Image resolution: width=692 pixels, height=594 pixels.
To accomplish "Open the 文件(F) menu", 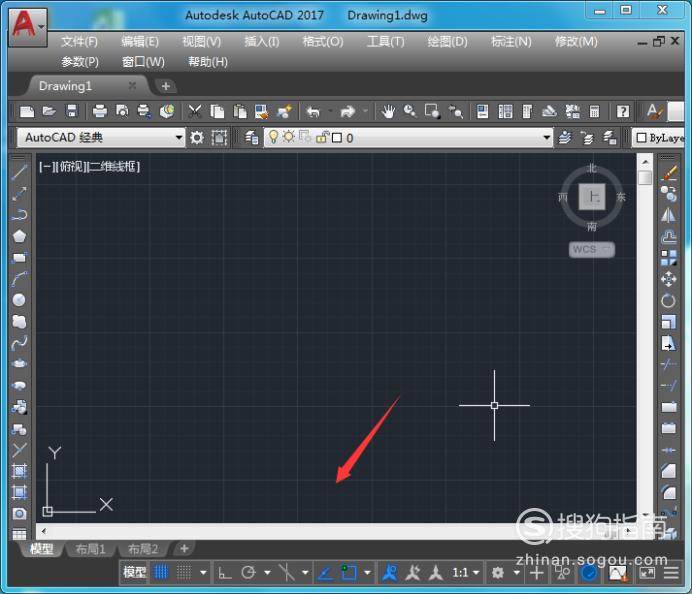I will pos(79,42).
